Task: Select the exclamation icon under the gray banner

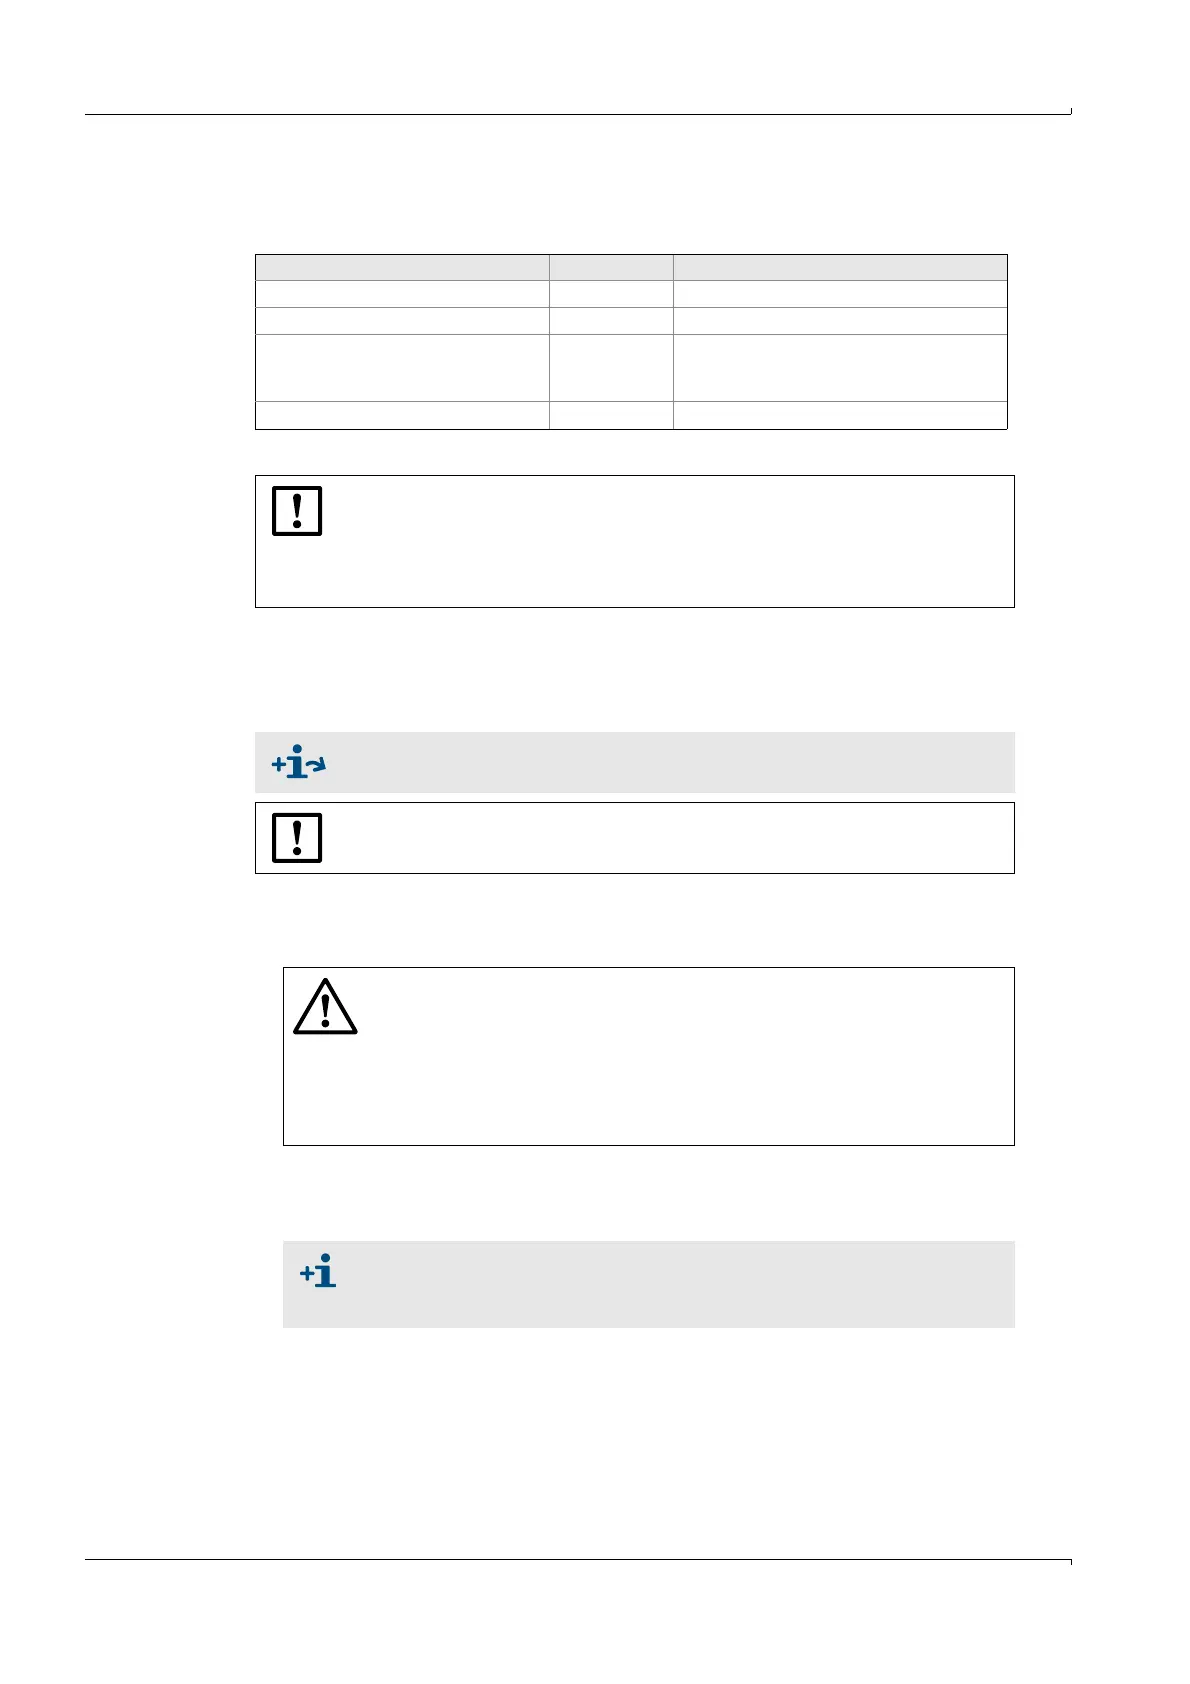Action: [297, 838]
